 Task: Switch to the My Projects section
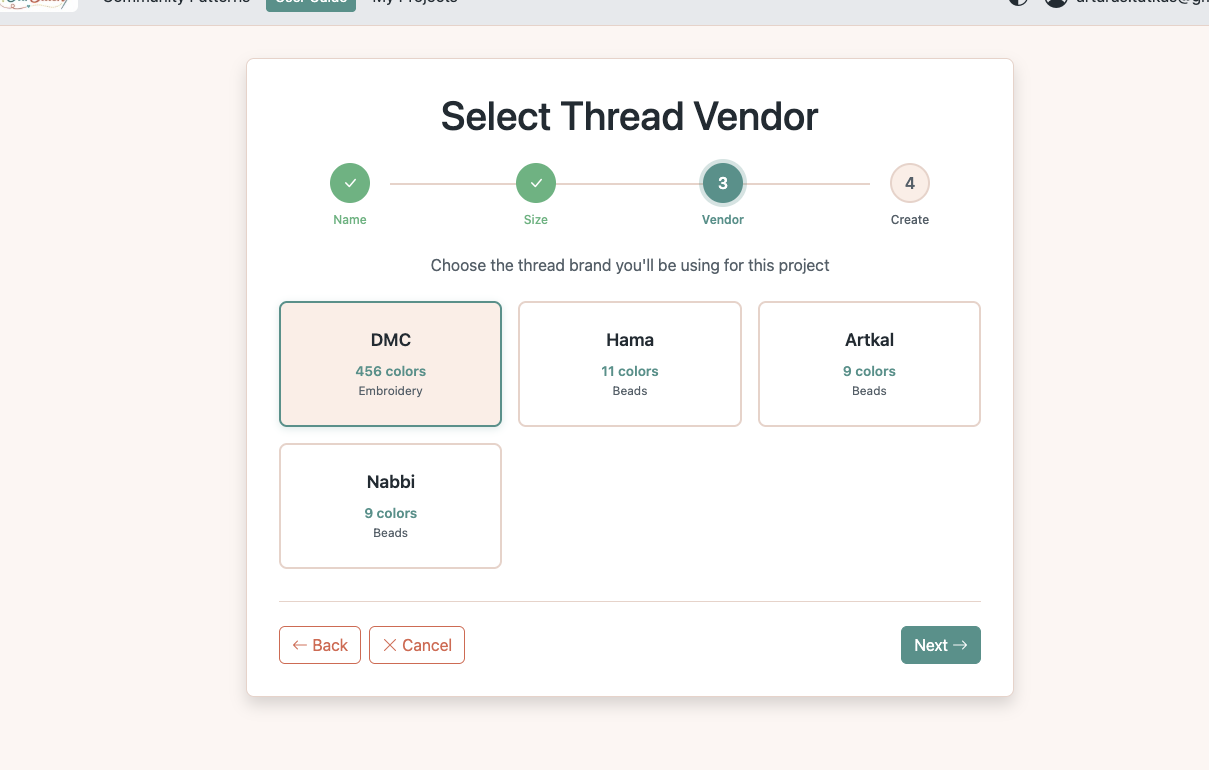[414, 4]
